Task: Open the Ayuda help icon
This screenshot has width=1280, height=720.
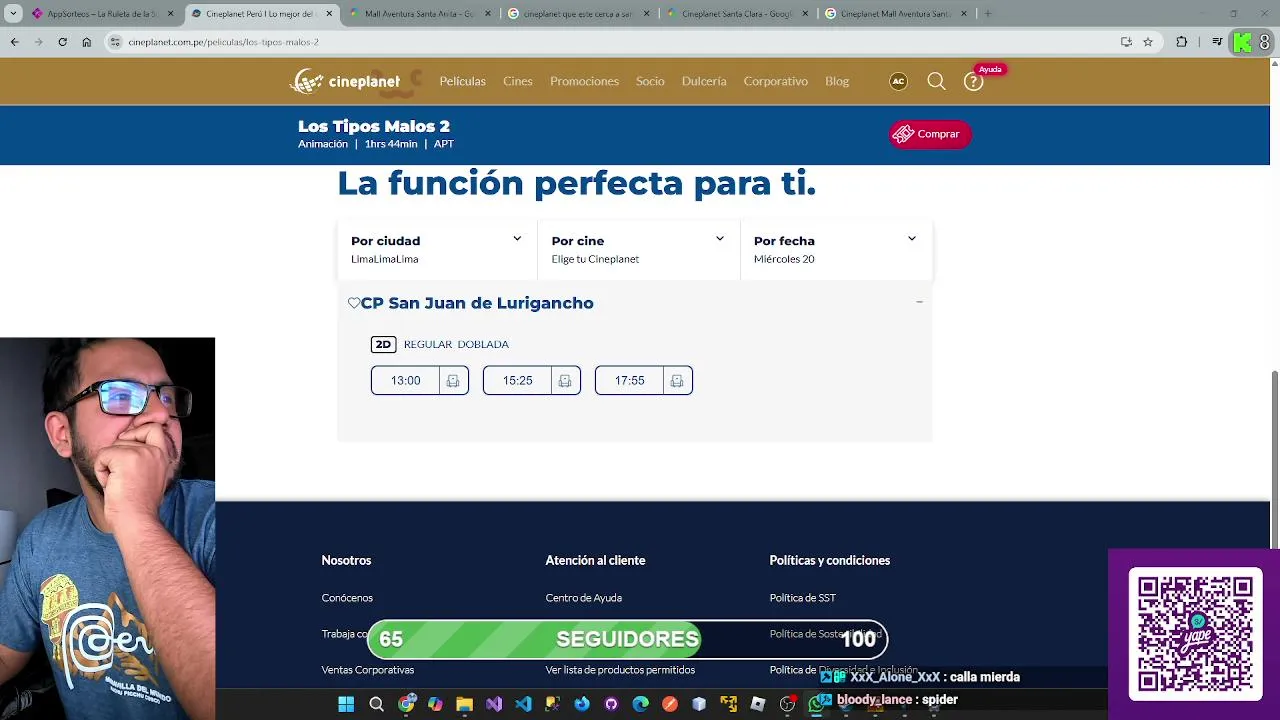Action: (973, 82)
